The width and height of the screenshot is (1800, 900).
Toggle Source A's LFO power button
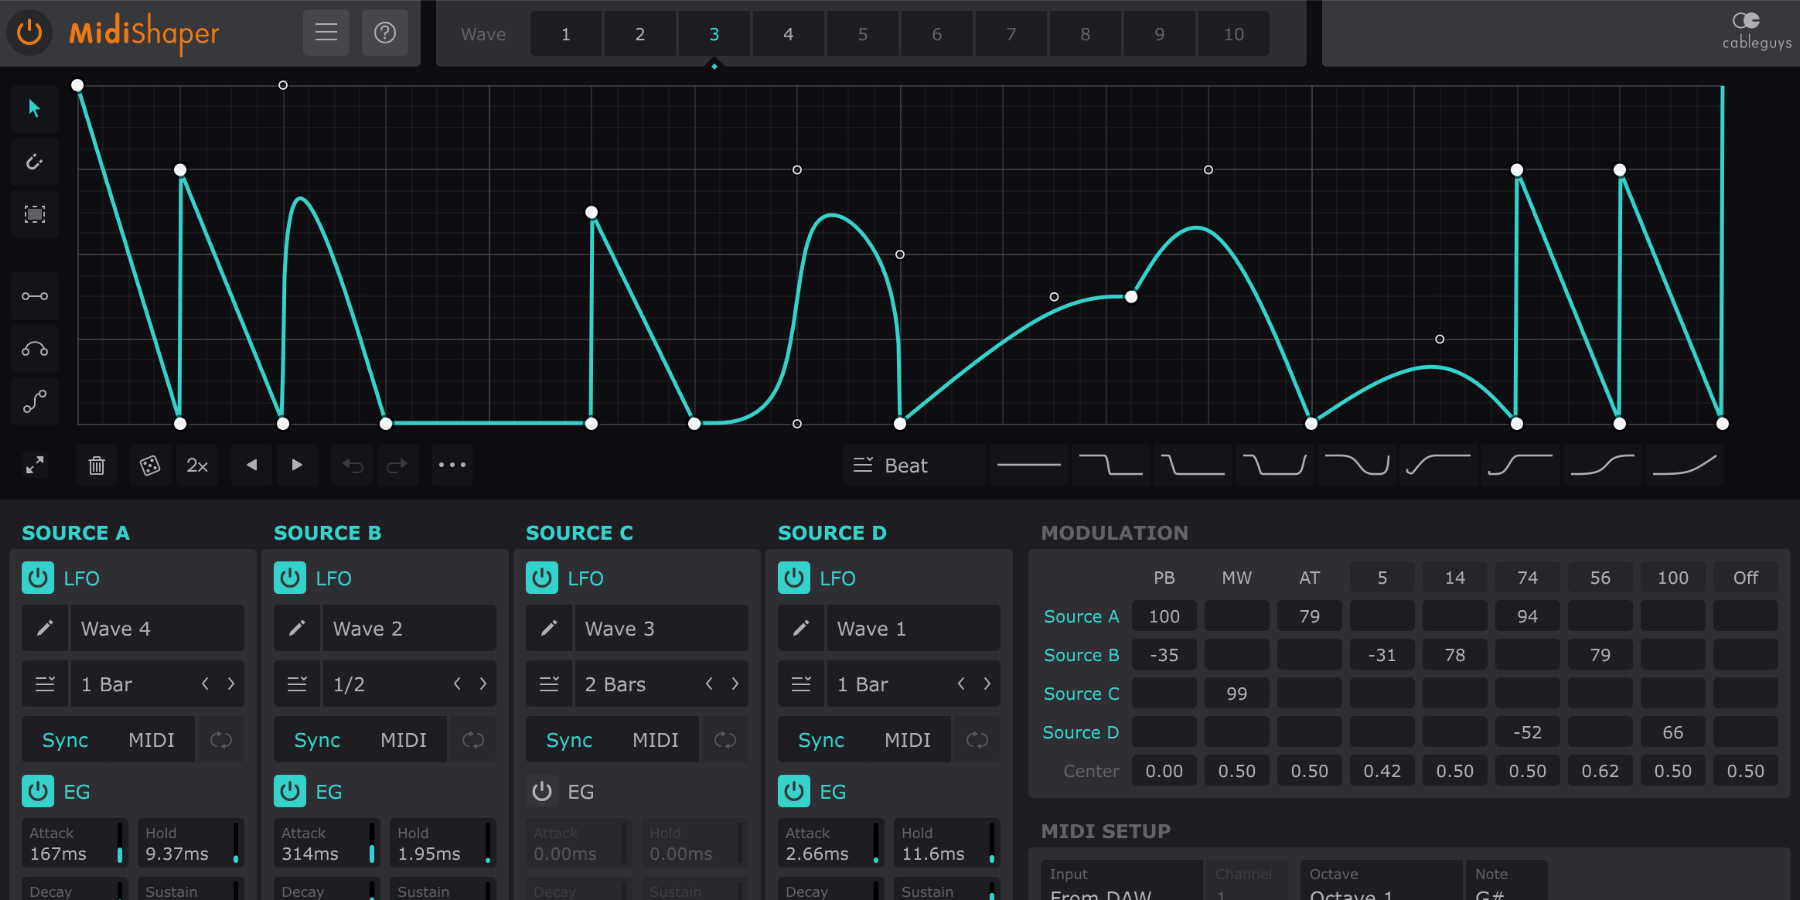[37, 577]
